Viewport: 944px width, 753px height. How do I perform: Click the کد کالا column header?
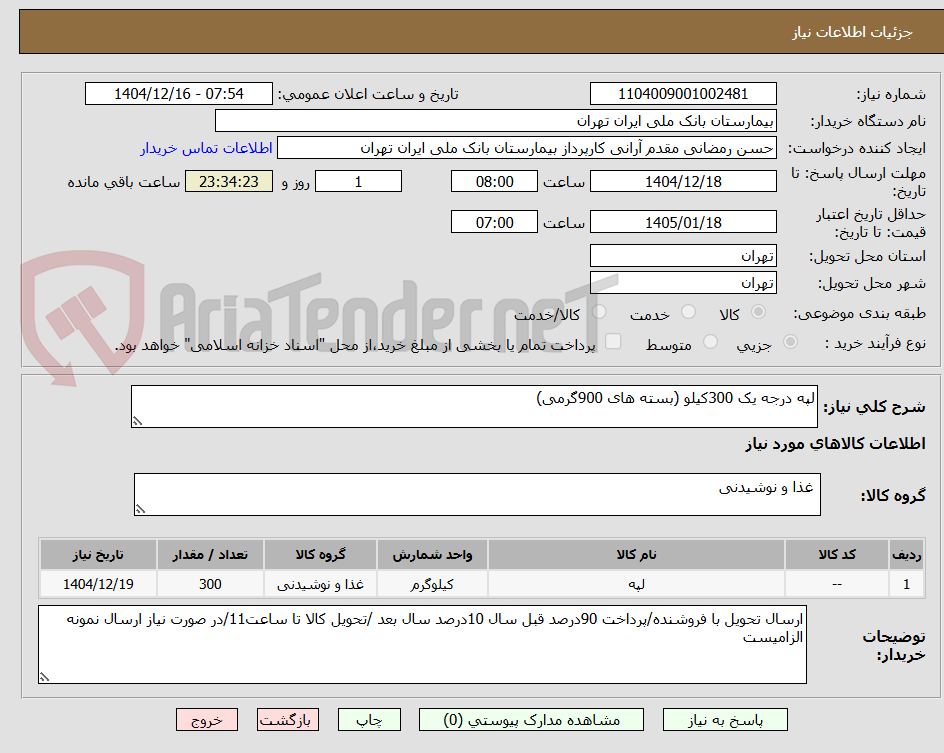837,554
